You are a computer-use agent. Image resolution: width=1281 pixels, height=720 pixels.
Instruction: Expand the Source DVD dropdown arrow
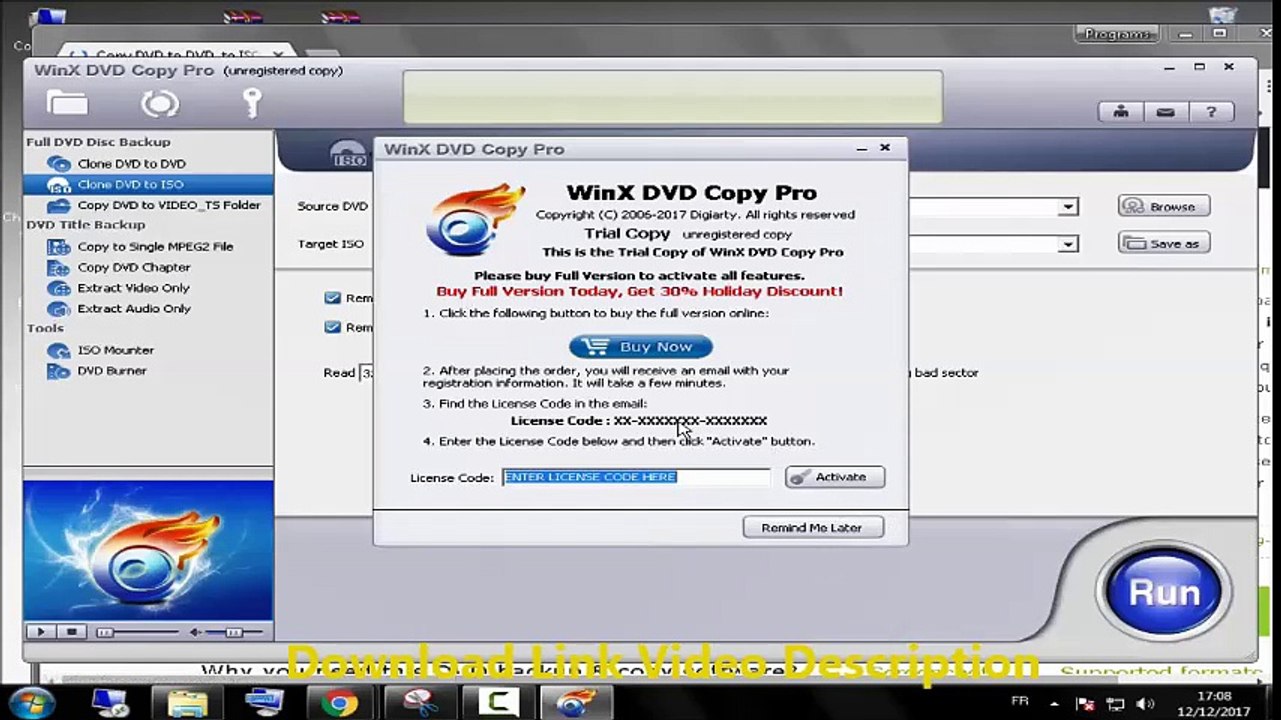[1068, 207]
